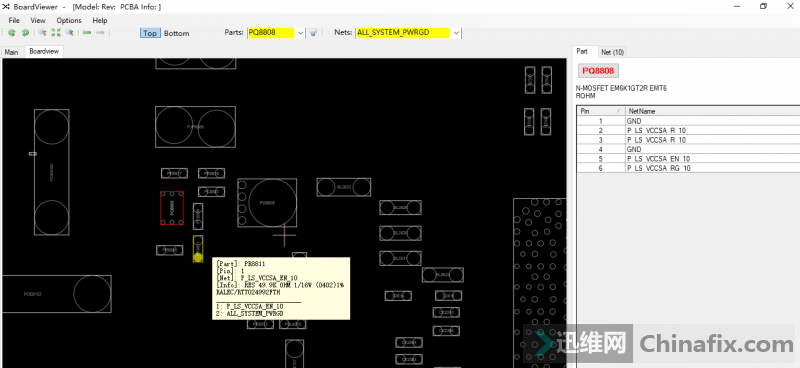Click the rotate right green icon
The height and width of the screenshot is (368, 800).
(x=24, y=33)
